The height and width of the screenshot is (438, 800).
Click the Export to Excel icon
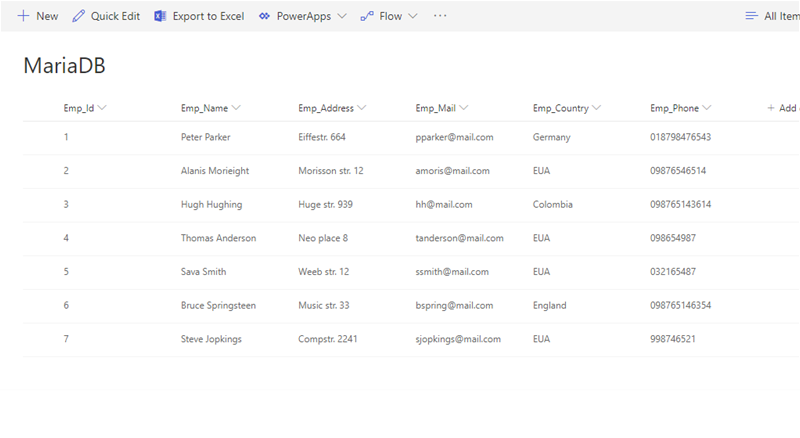[160, 16]
